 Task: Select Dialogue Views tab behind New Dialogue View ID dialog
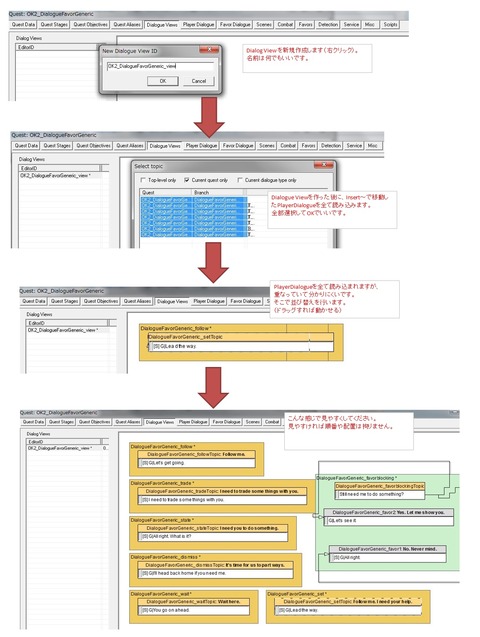click(x=162, y=25)
